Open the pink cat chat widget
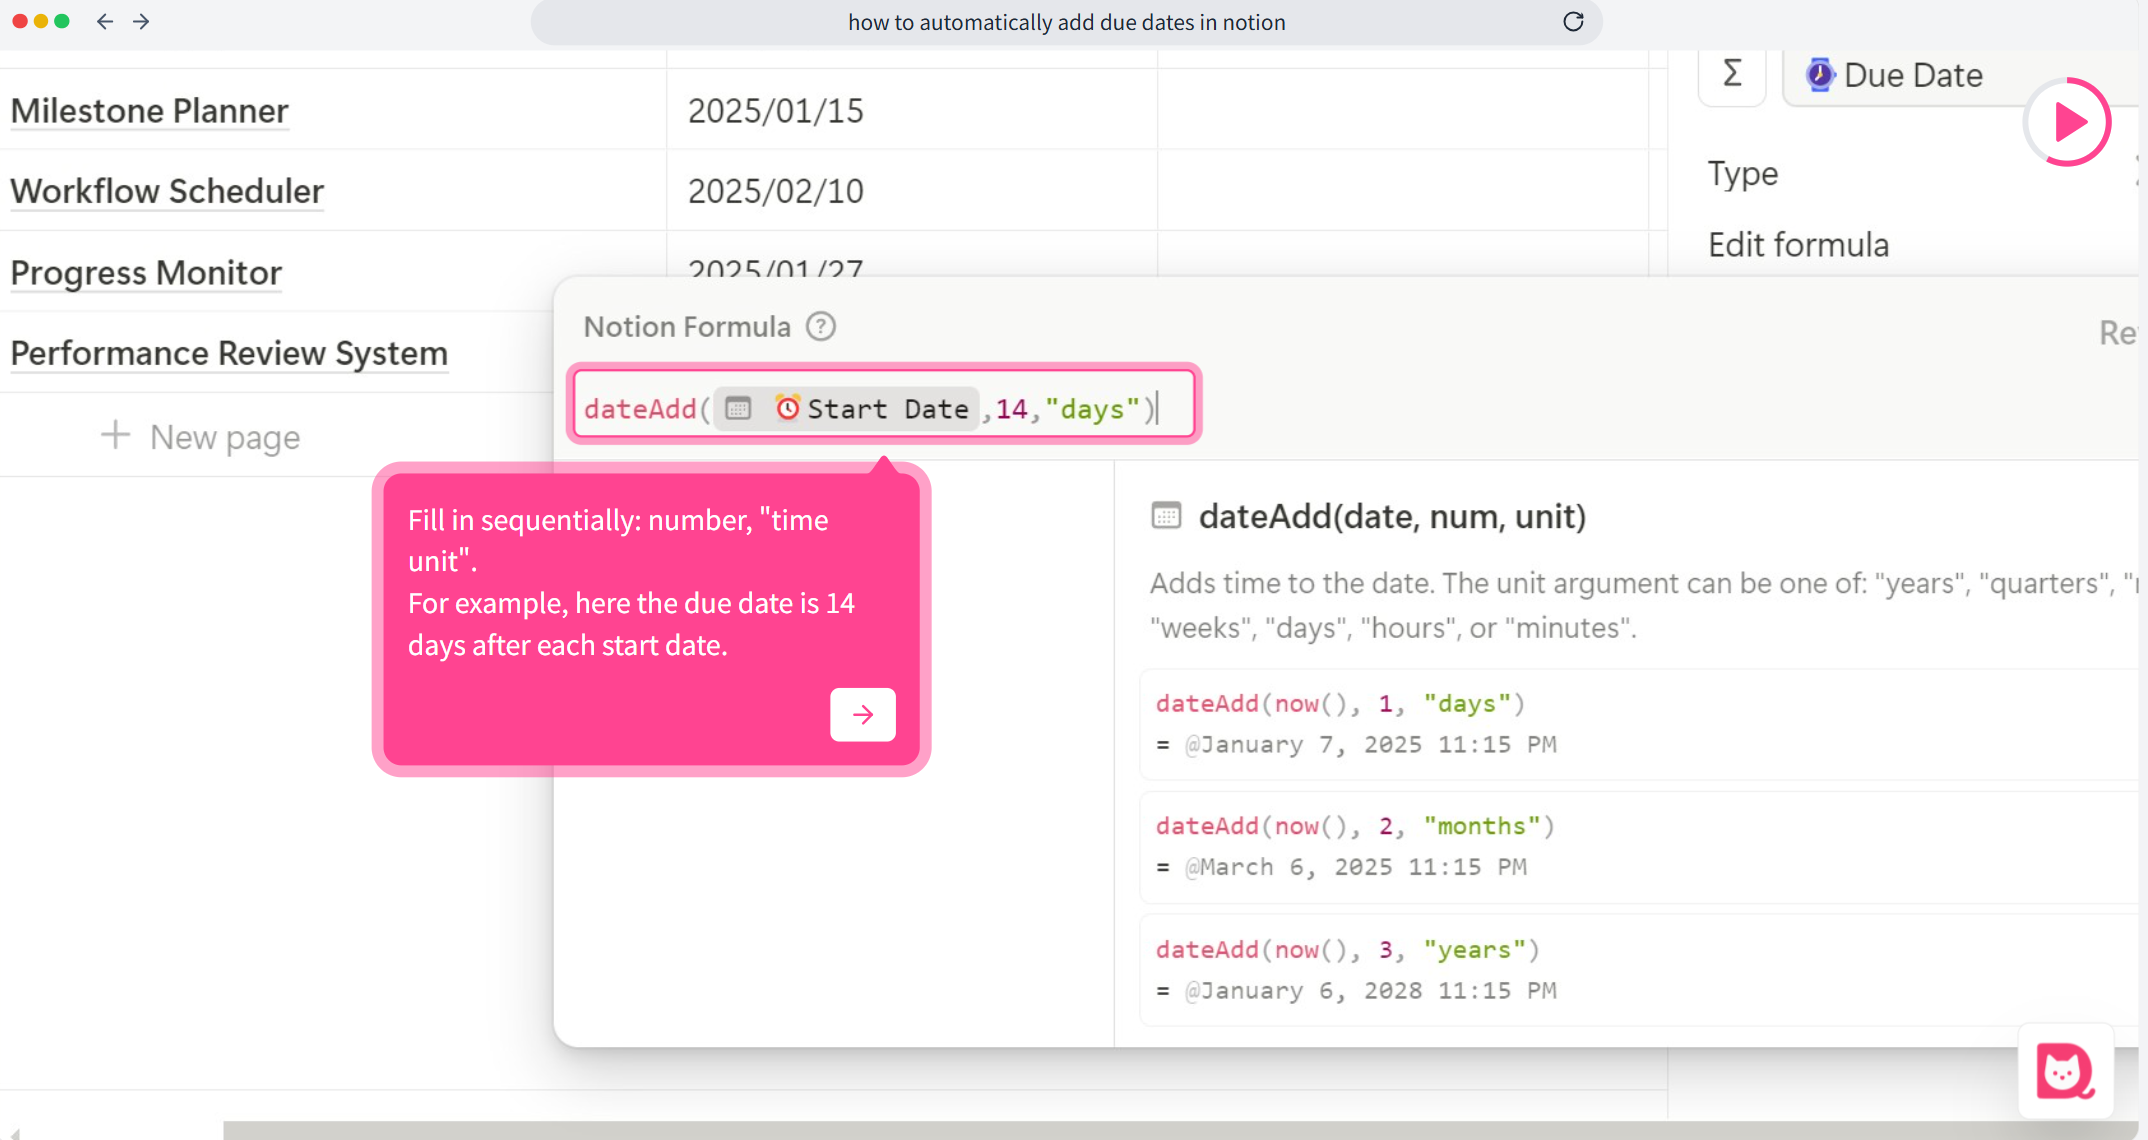The image size is (2148, 1140). click(2066, 1071)
